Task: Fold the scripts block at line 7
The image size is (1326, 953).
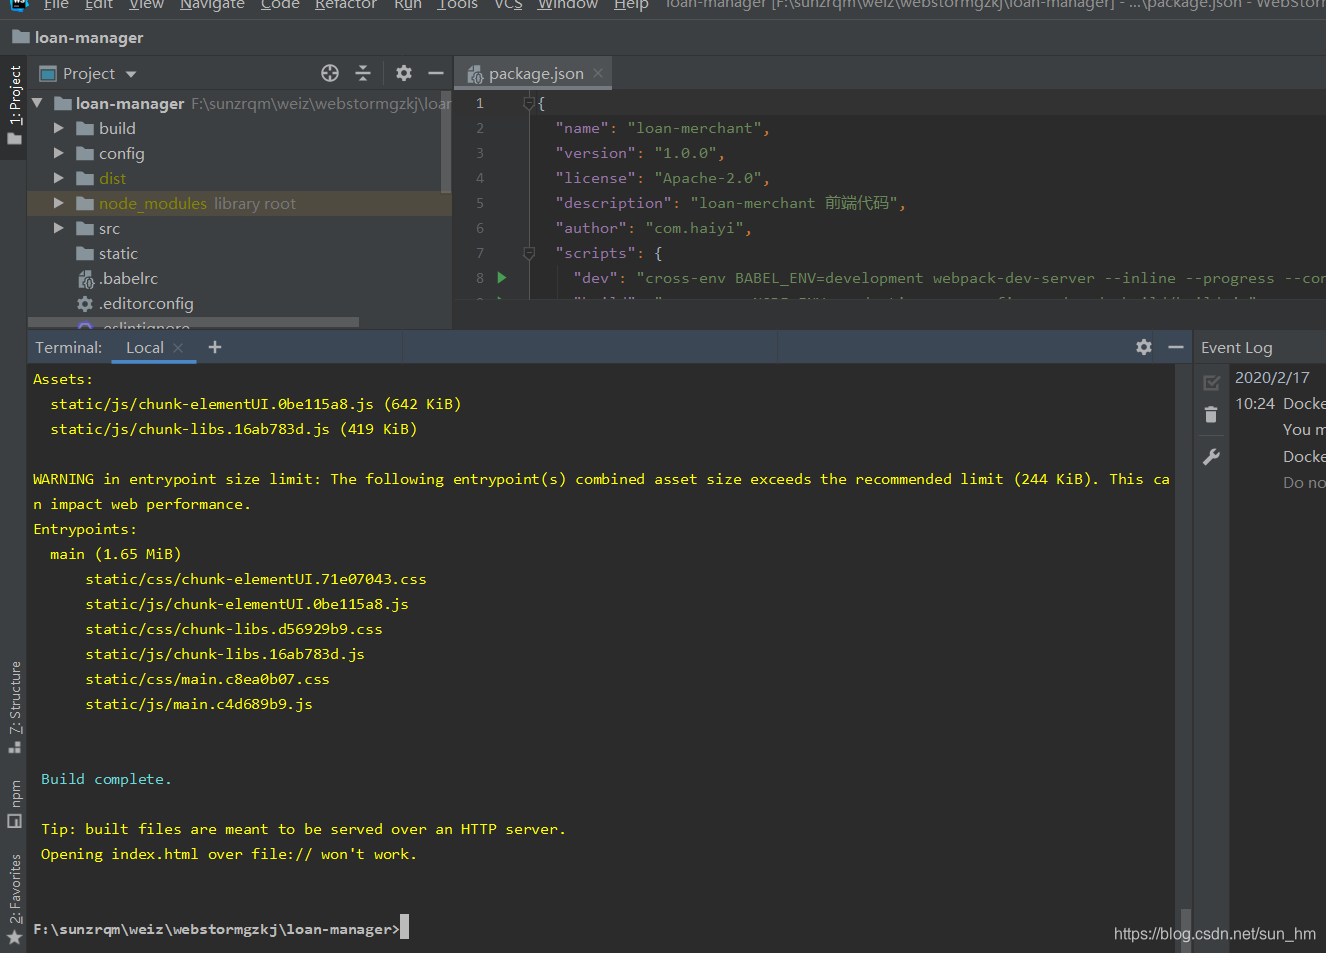Action: (529, 253)
